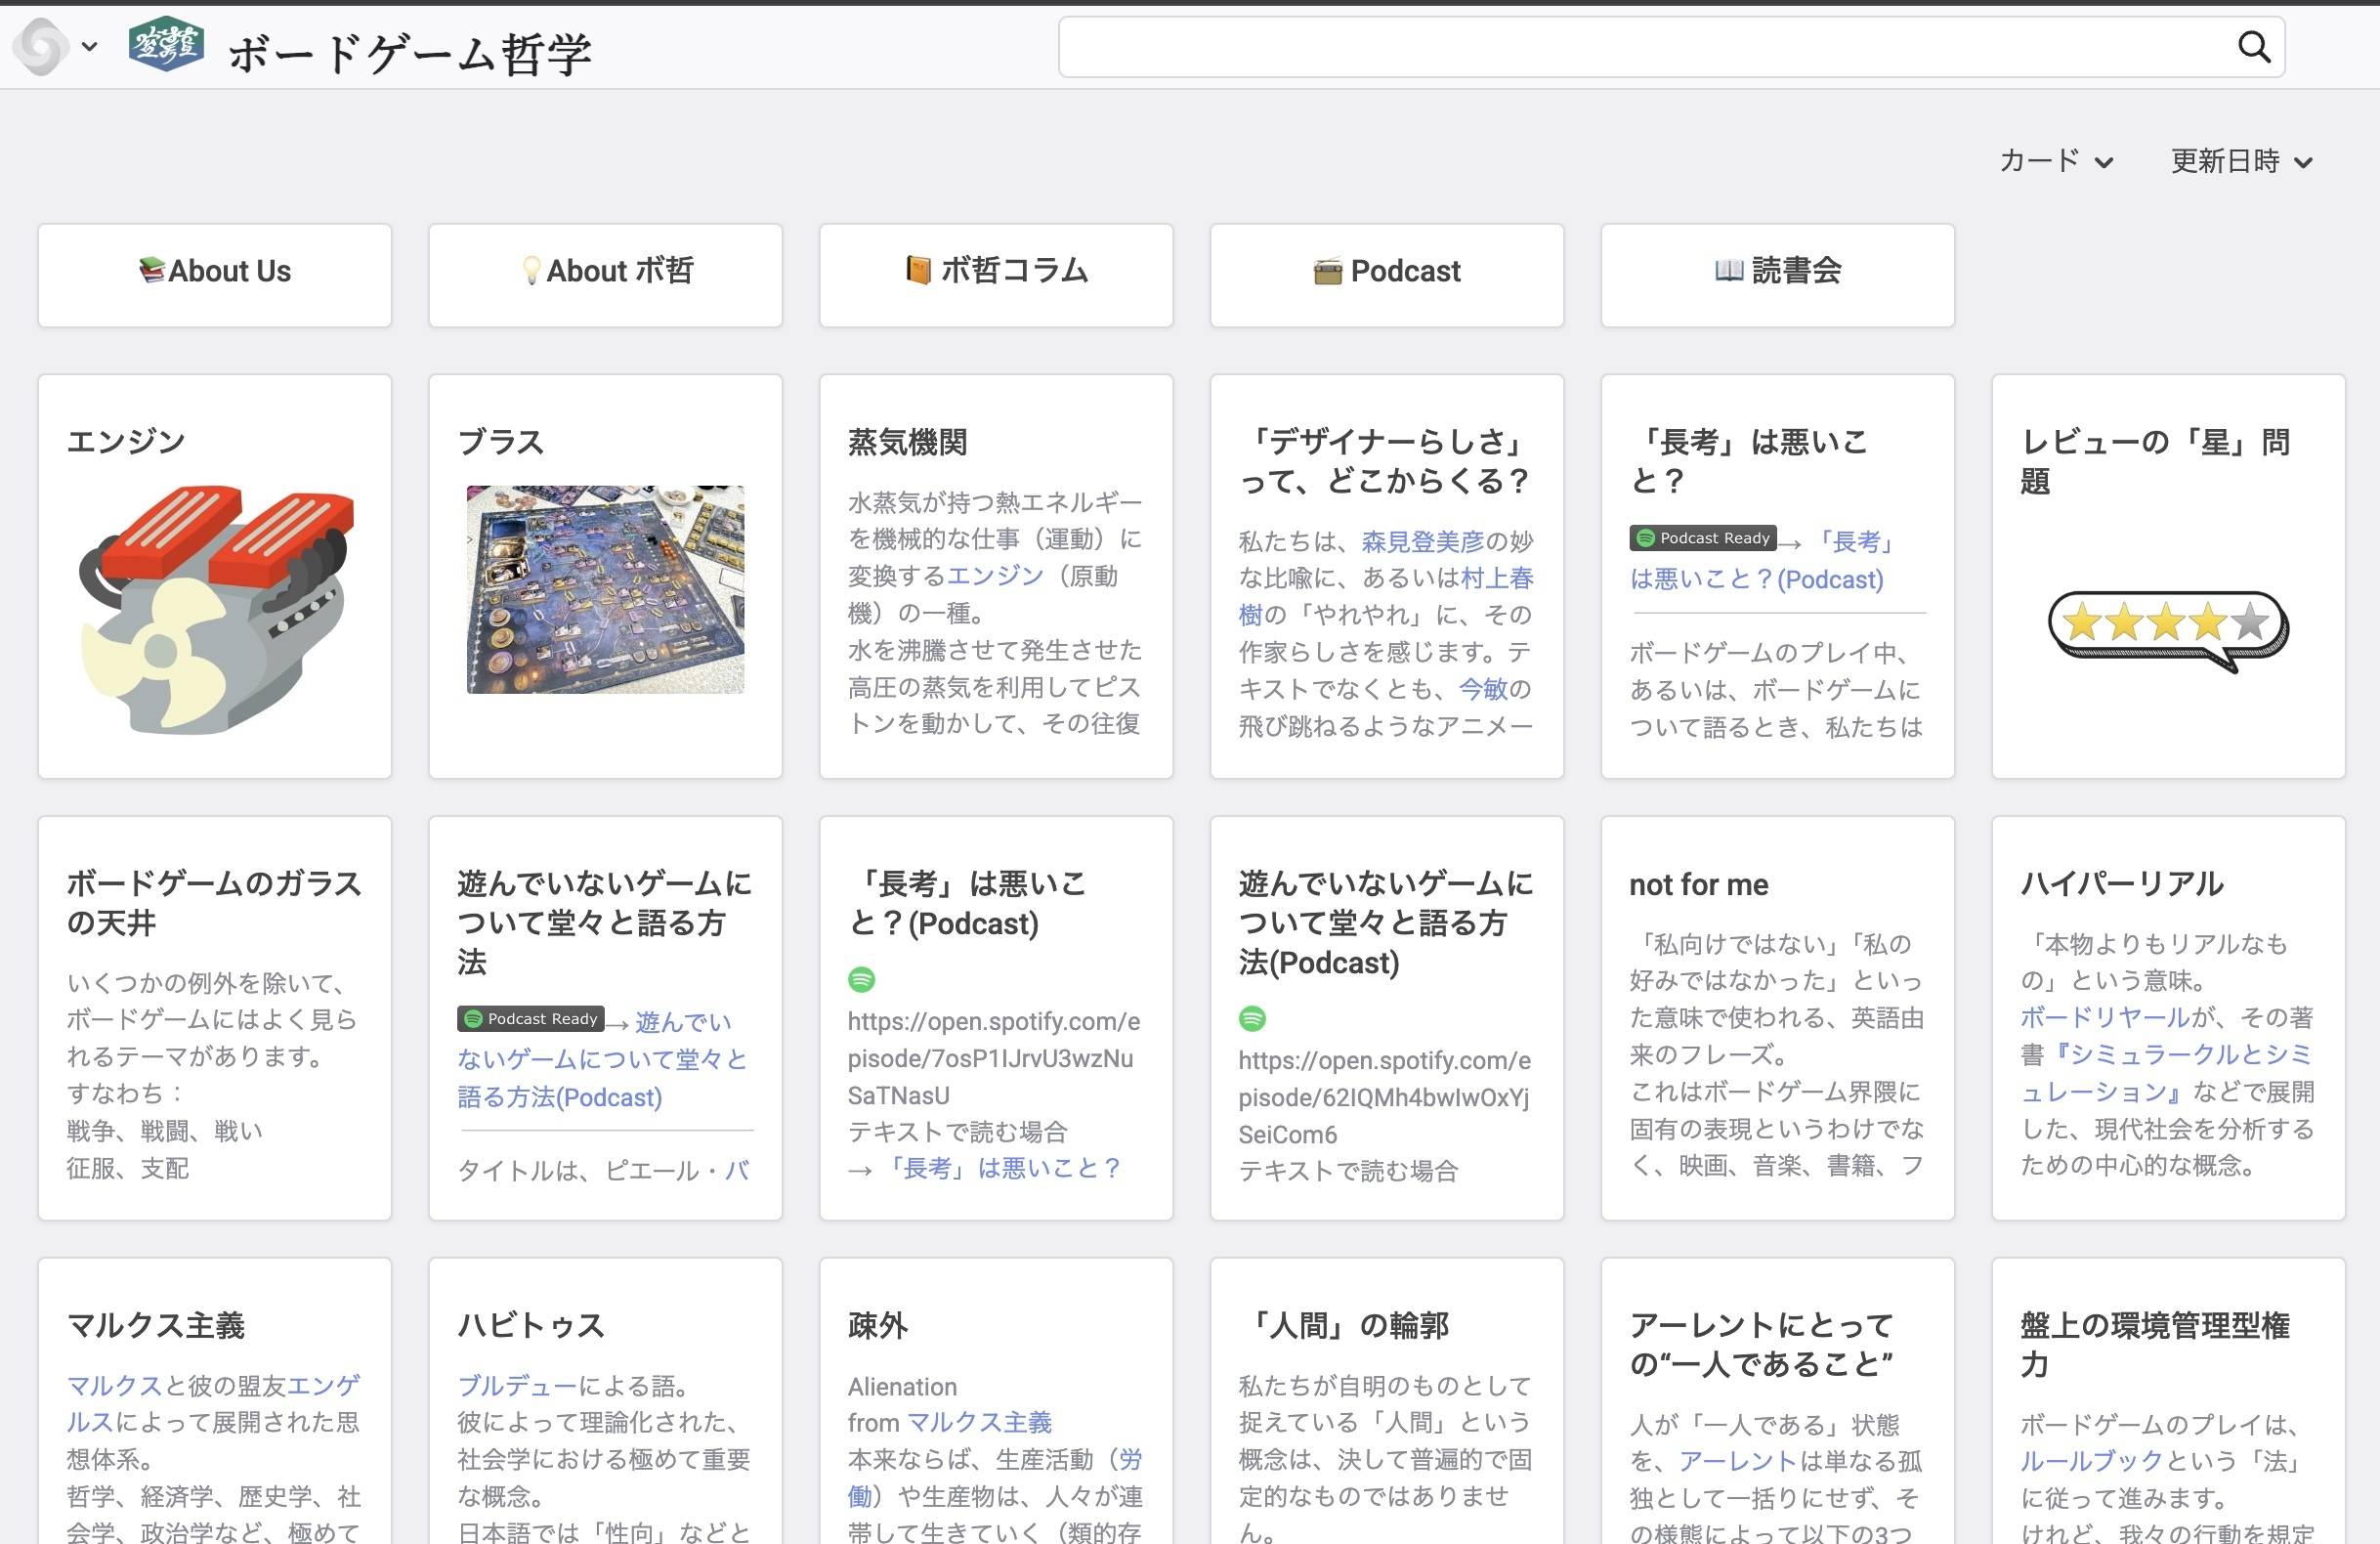This screenshot has height=1544, width=2380.
Task: Click the Scrapbox swirl logo icon
Action: point(42,47)
